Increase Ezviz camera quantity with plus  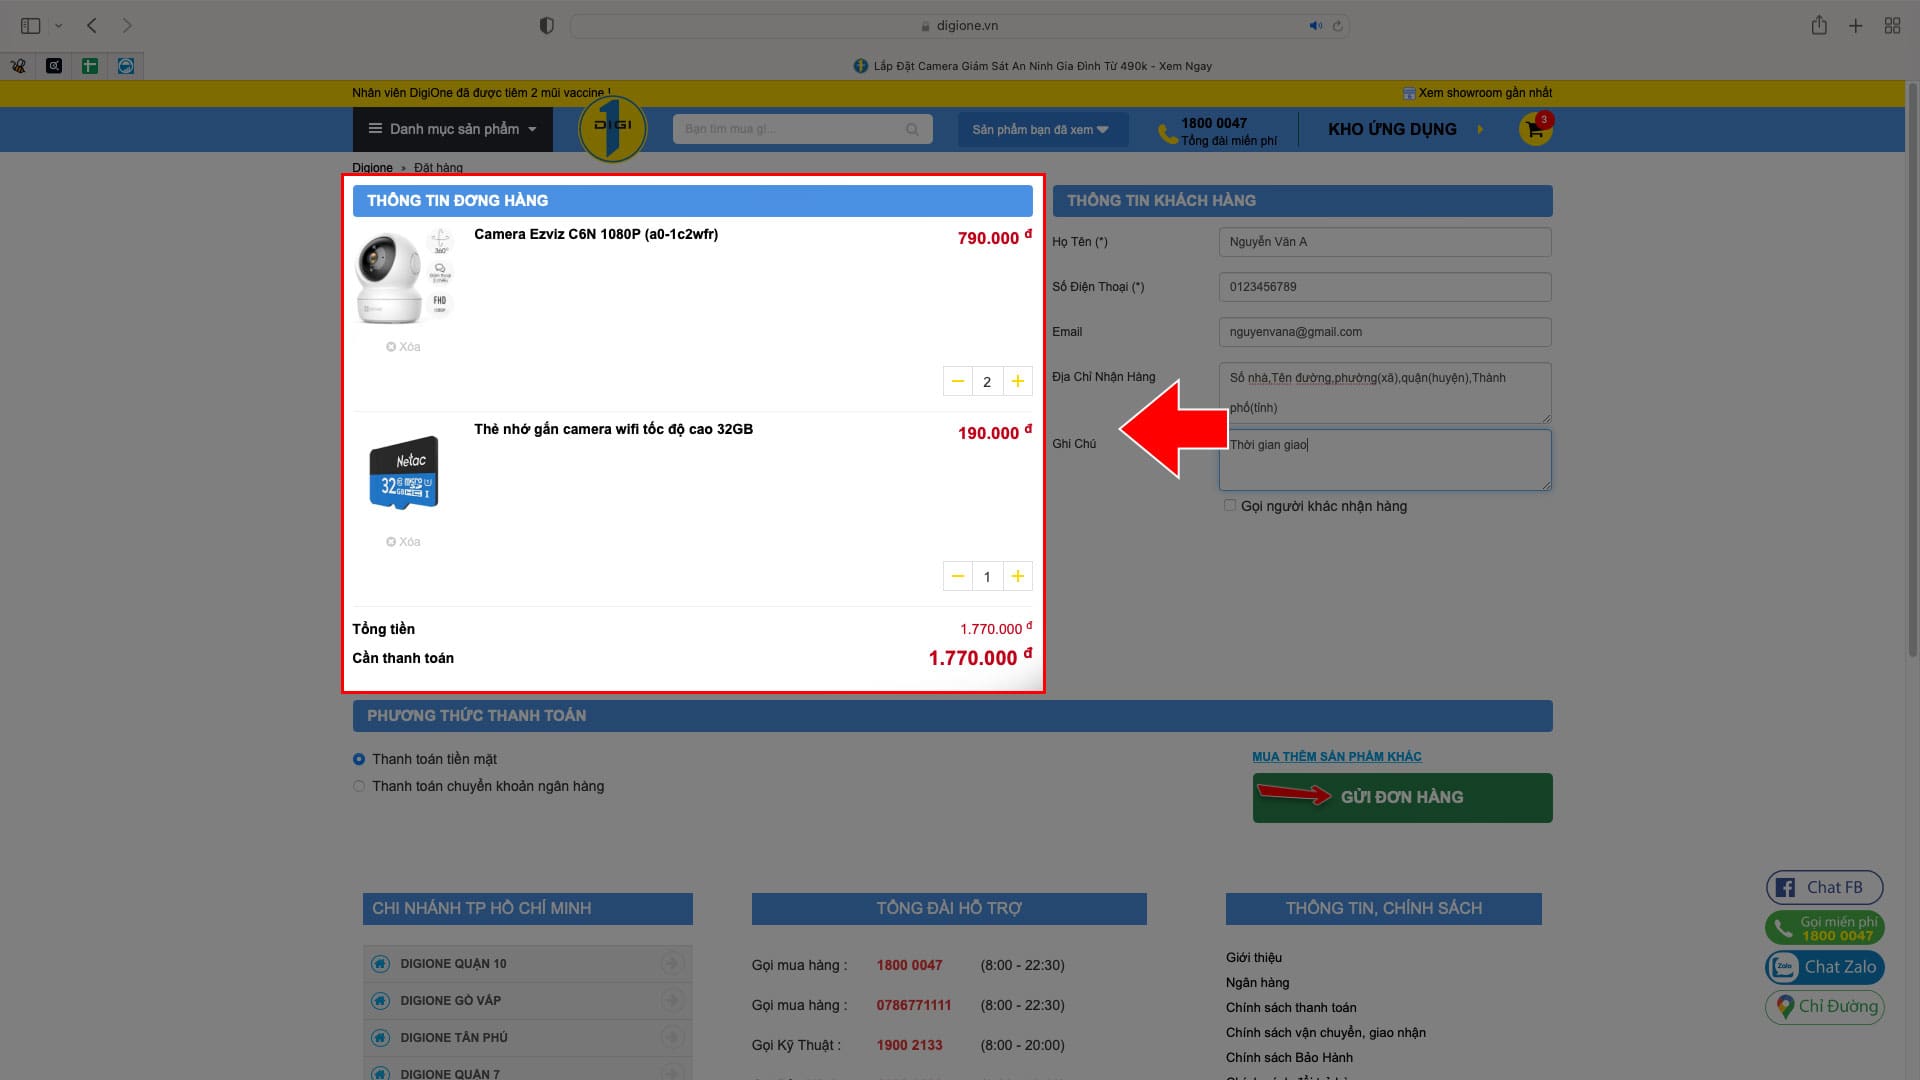click(1017, 381)
